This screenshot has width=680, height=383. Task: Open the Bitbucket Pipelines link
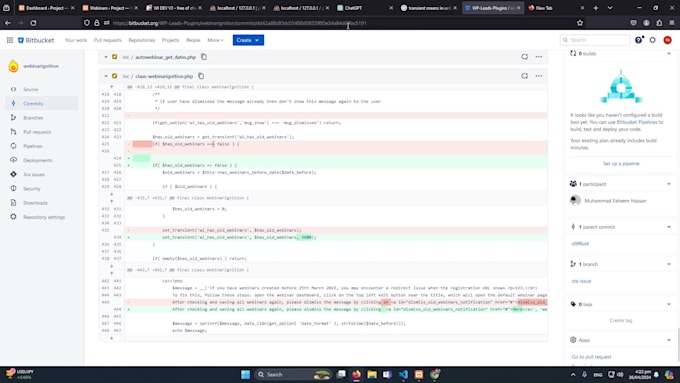637,122
